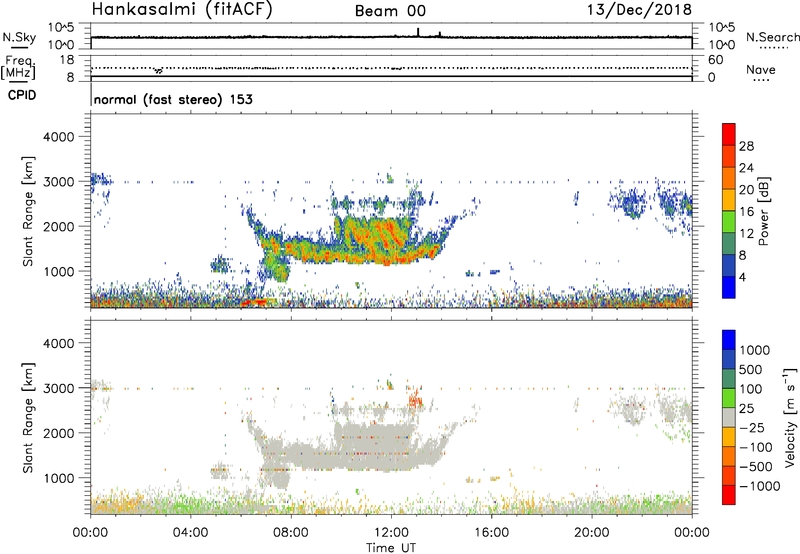Click the 'Nave' legend label
The width and height of the screenshot is (800, 554).
[761, 70]
